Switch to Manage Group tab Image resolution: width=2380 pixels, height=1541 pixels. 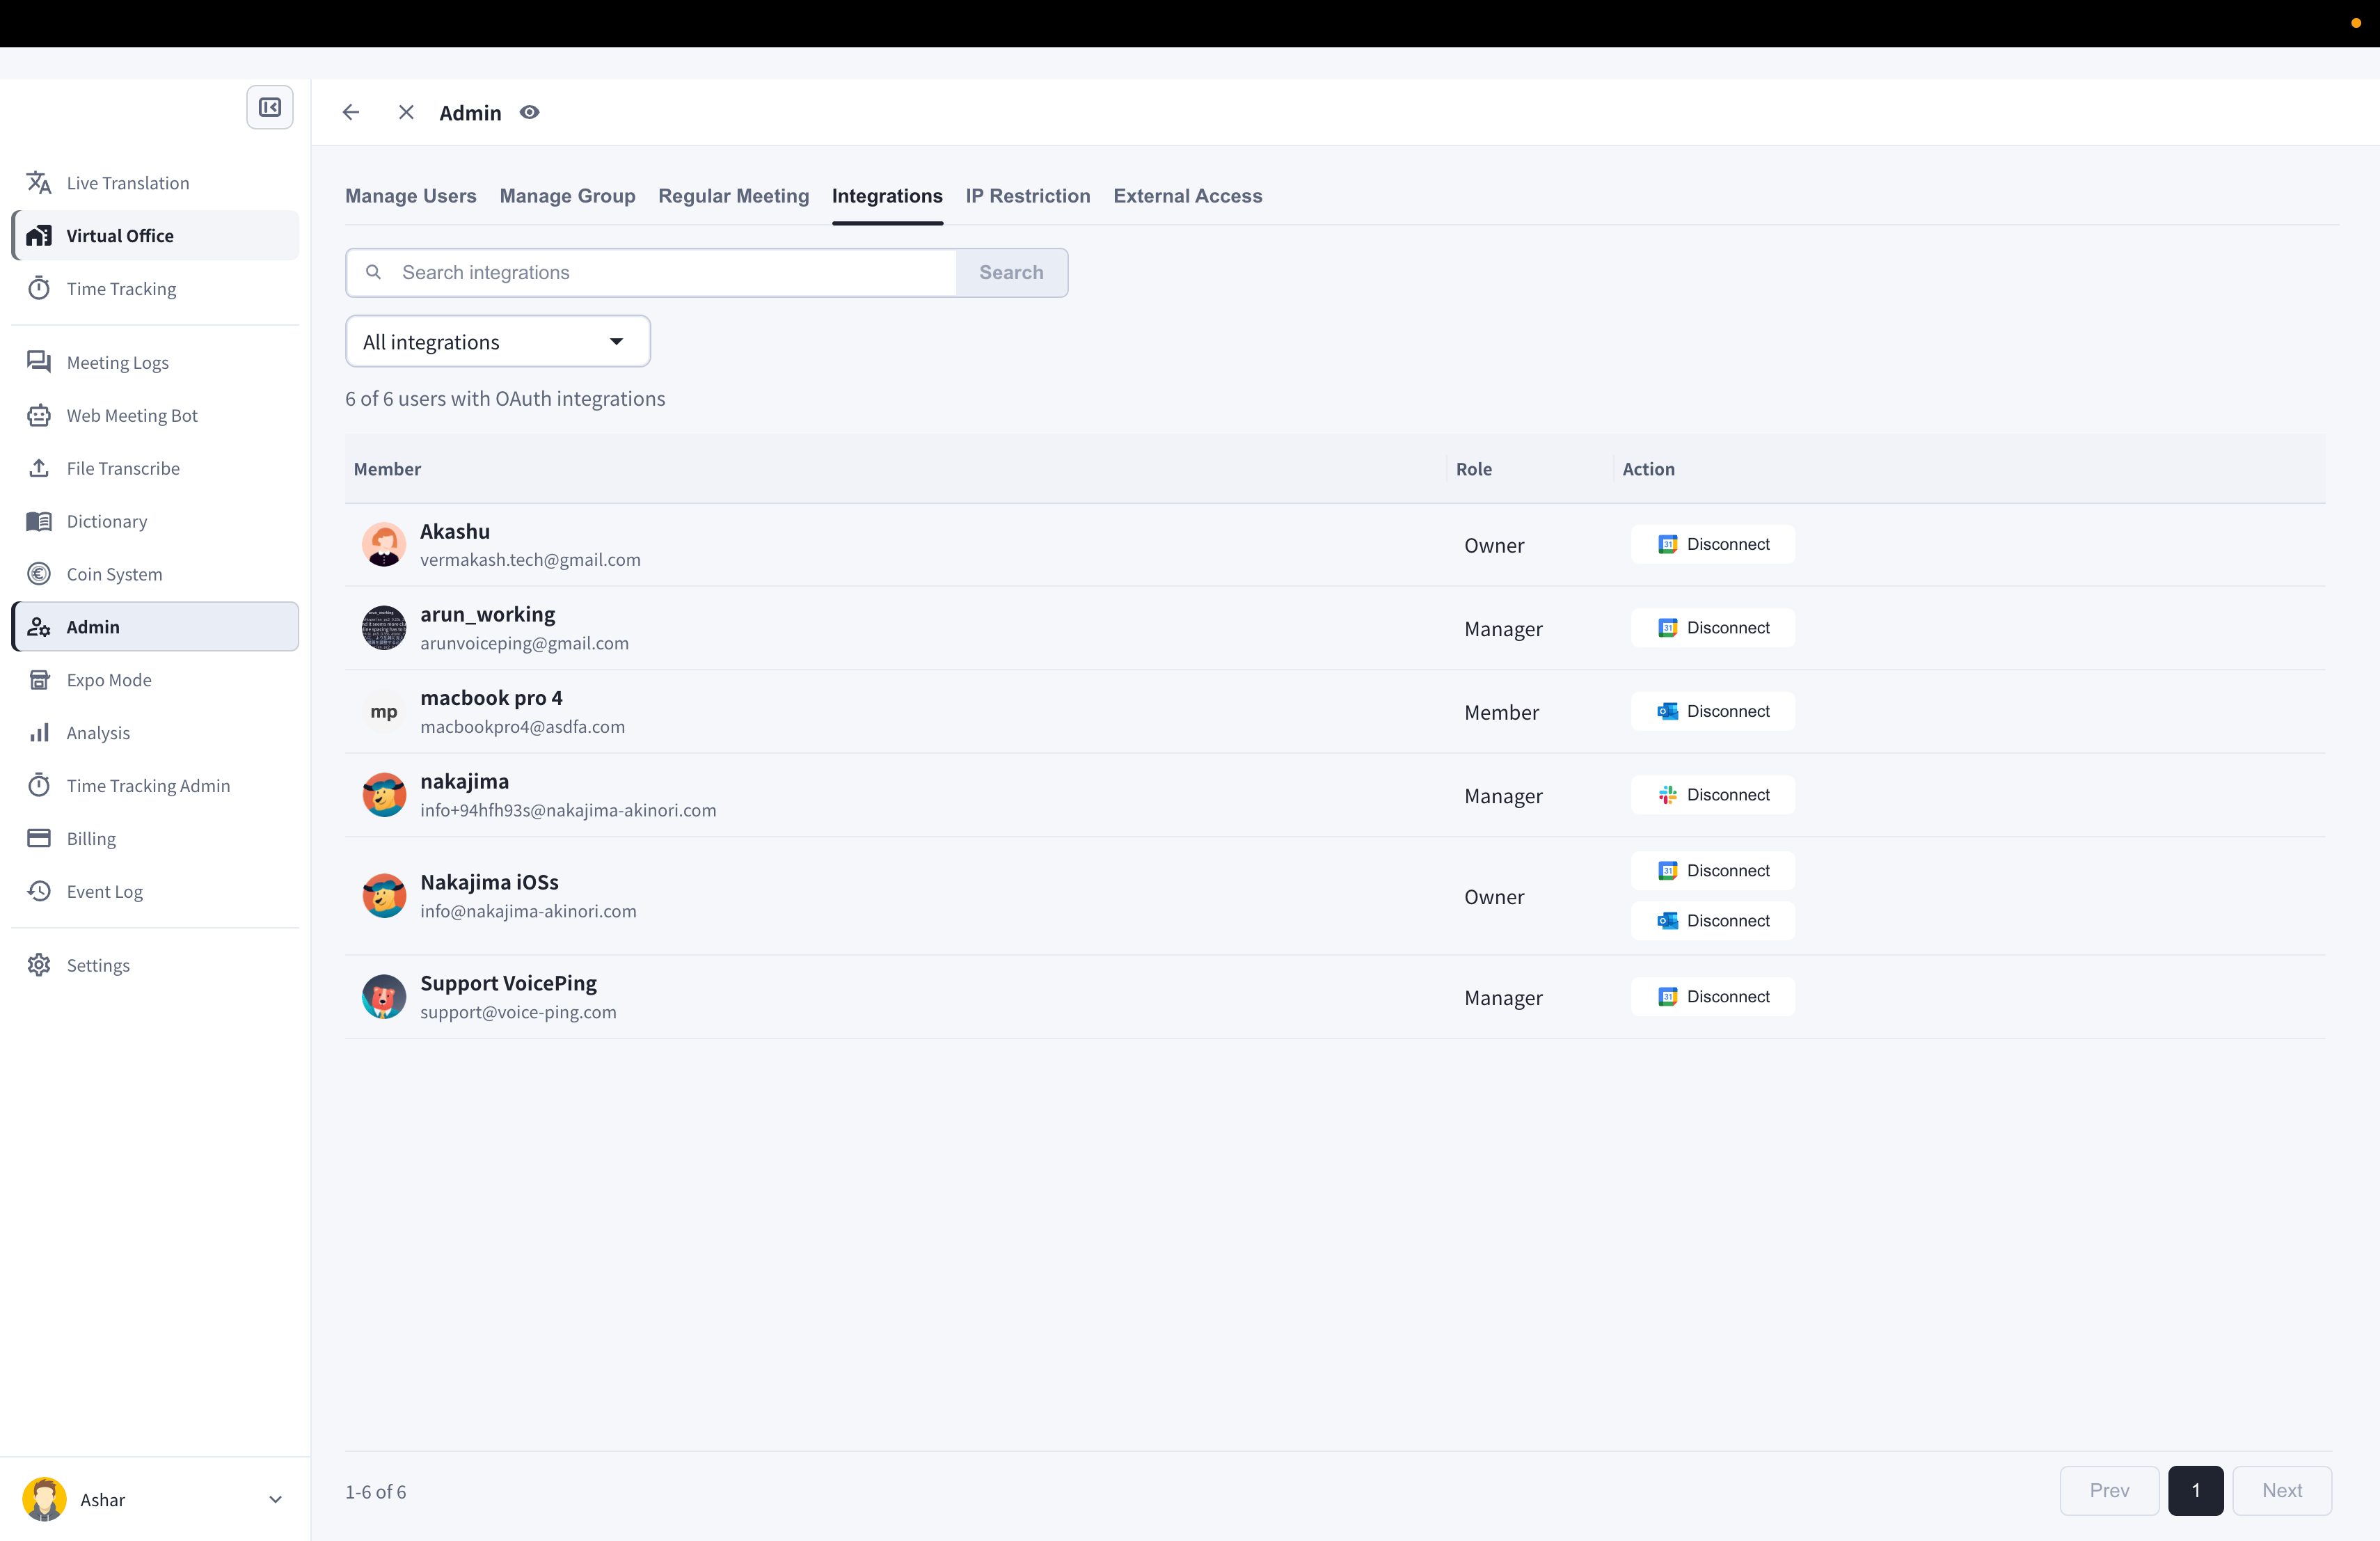click(x=567, y=196)
